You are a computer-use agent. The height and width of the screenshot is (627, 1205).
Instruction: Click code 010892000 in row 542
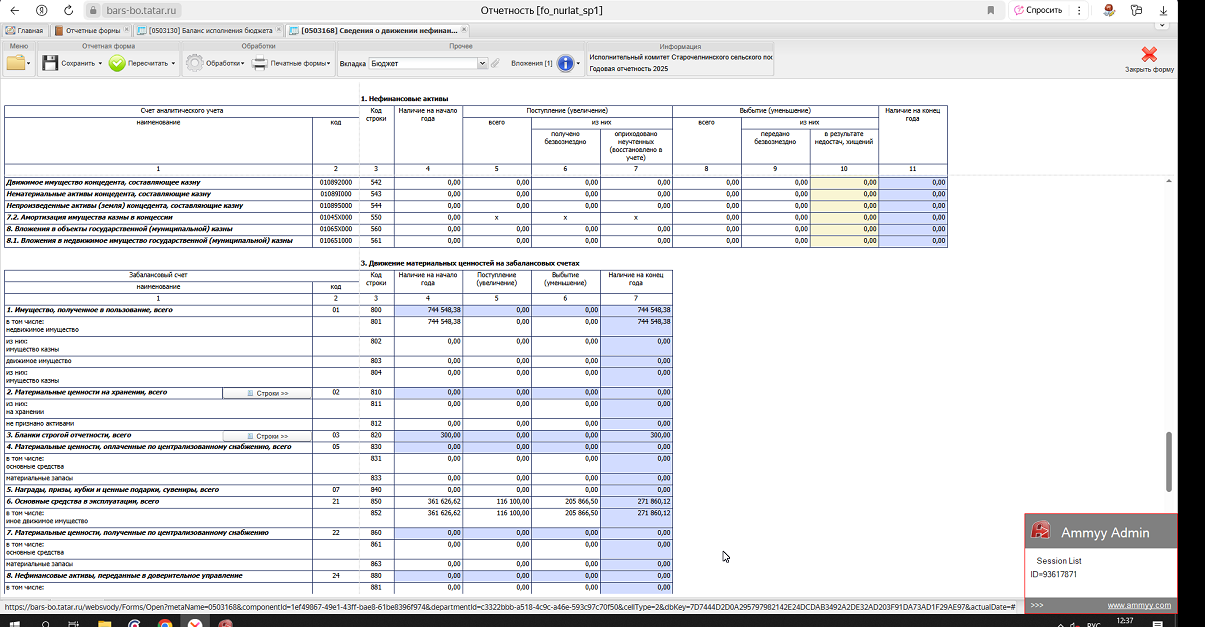(335, 183)
